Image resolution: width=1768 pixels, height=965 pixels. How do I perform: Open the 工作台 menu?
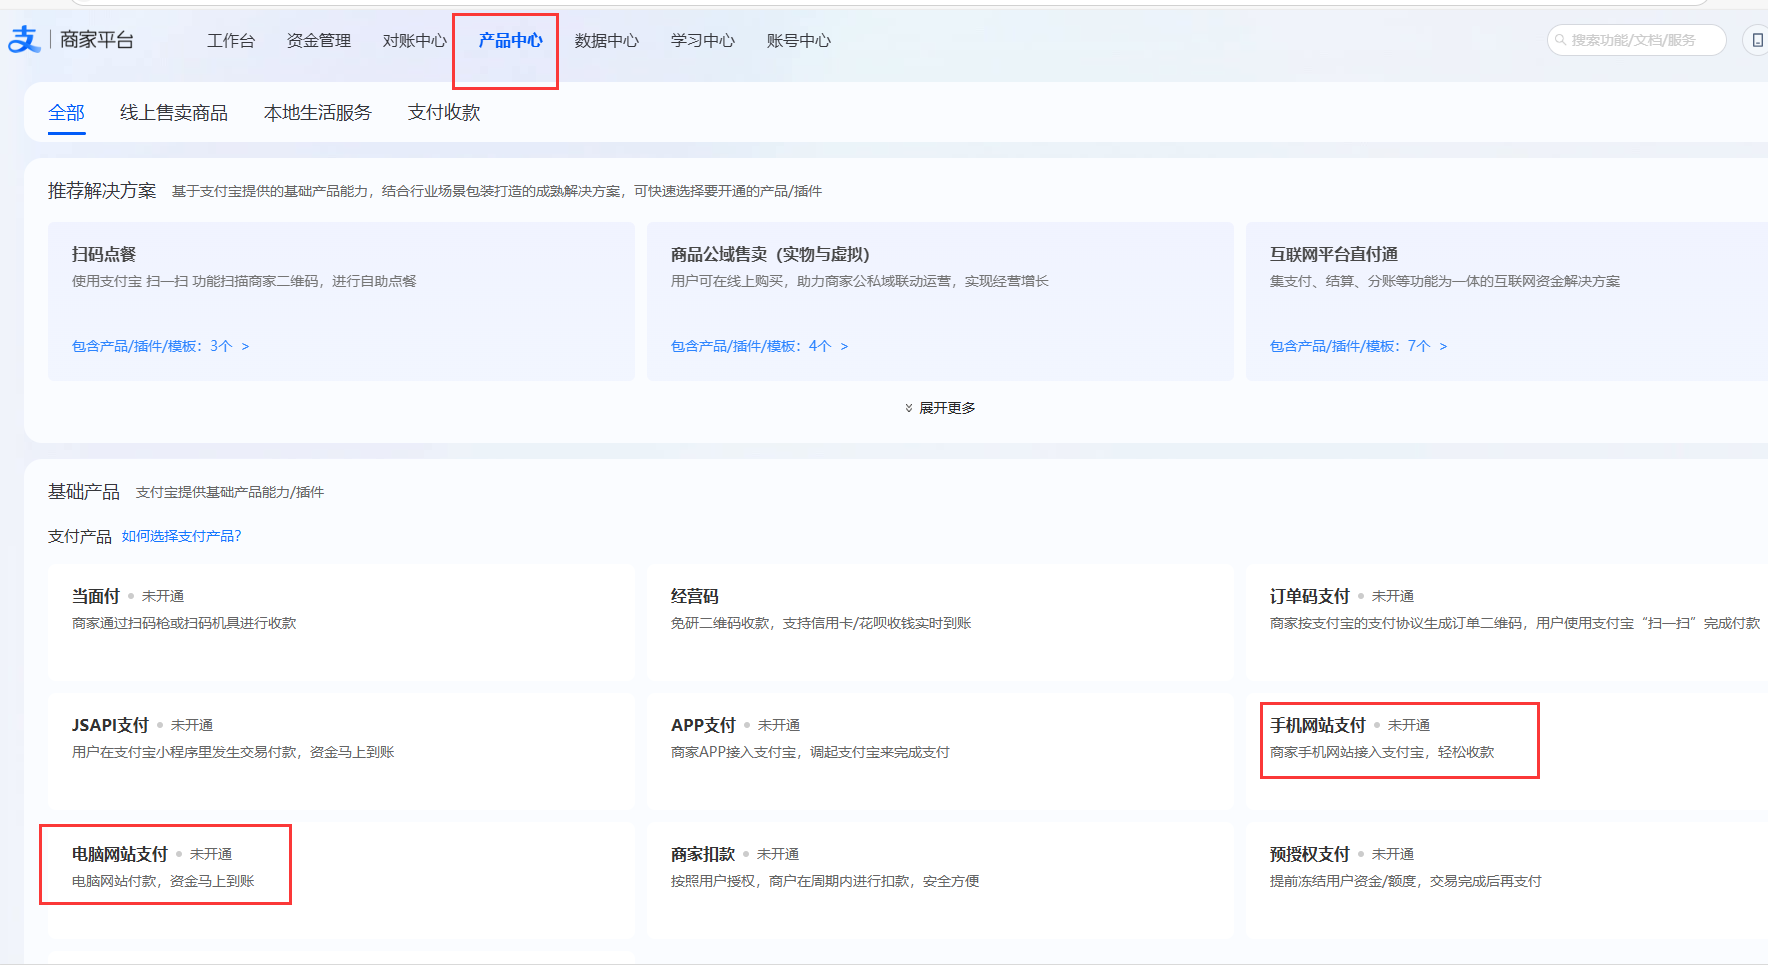pyautogui.click(x=231, y=41)
